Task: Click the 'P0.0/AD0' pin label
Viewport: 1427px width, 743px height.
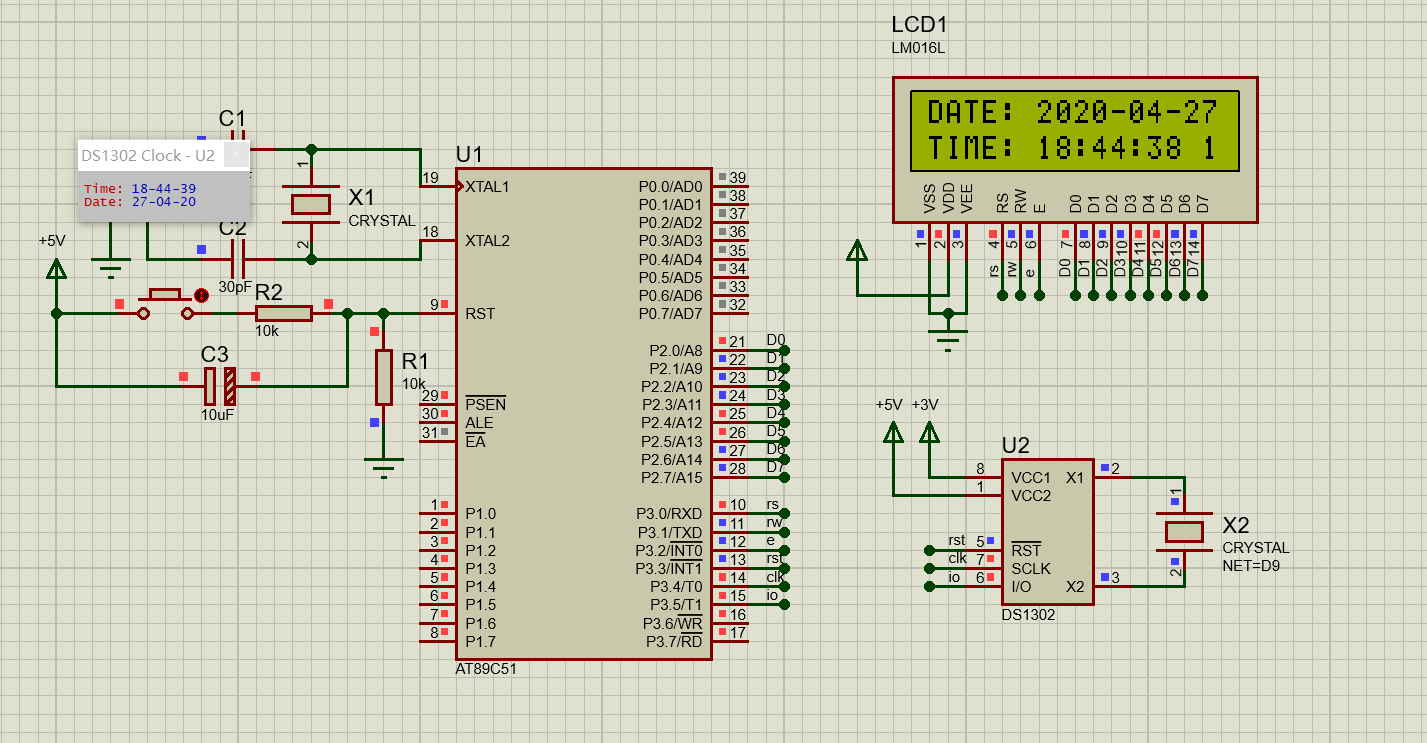Action: coord(670,187)
